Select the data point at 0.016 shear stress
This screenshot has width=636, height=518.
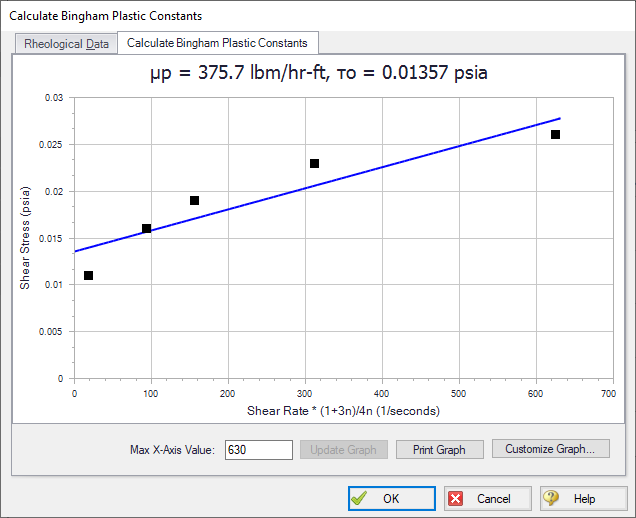(x=147, y=228)
